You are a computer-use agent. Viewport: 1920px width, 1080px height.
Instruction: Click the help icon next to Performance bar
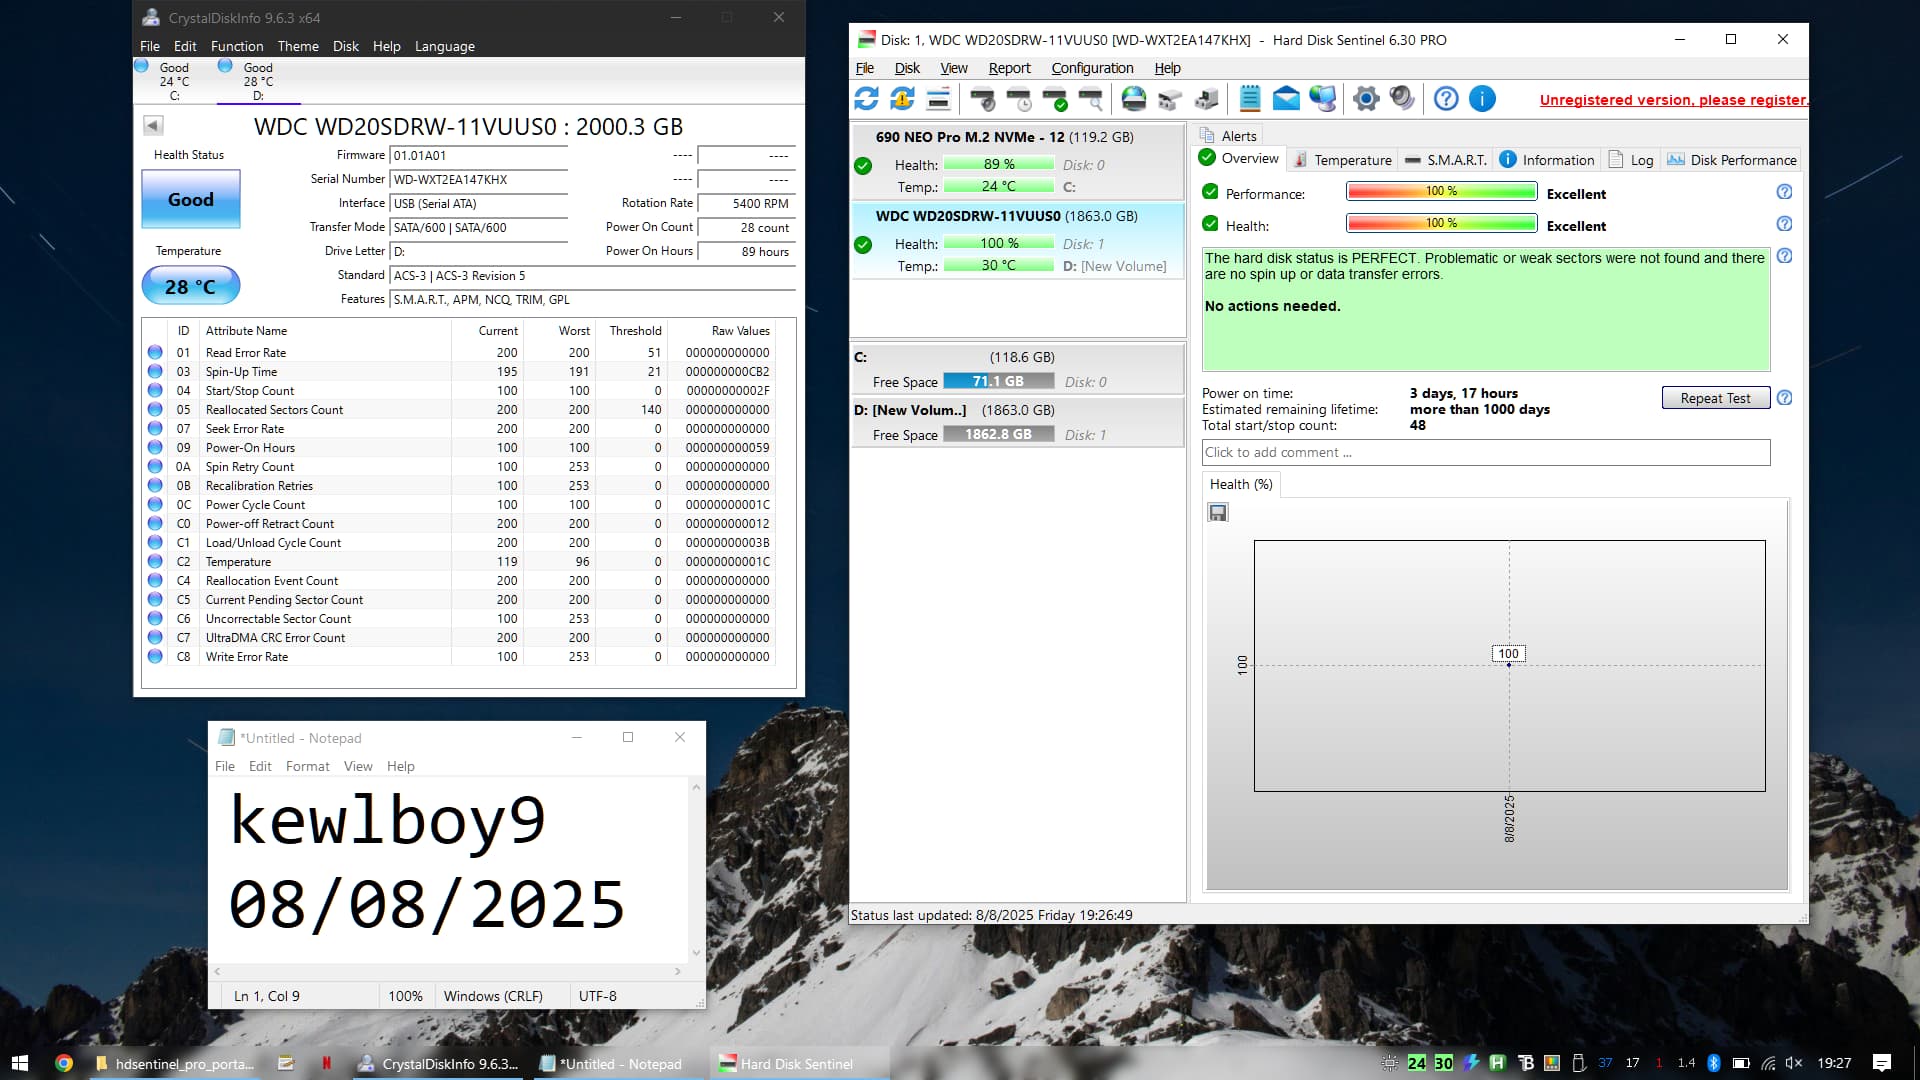pos(1784,192)
